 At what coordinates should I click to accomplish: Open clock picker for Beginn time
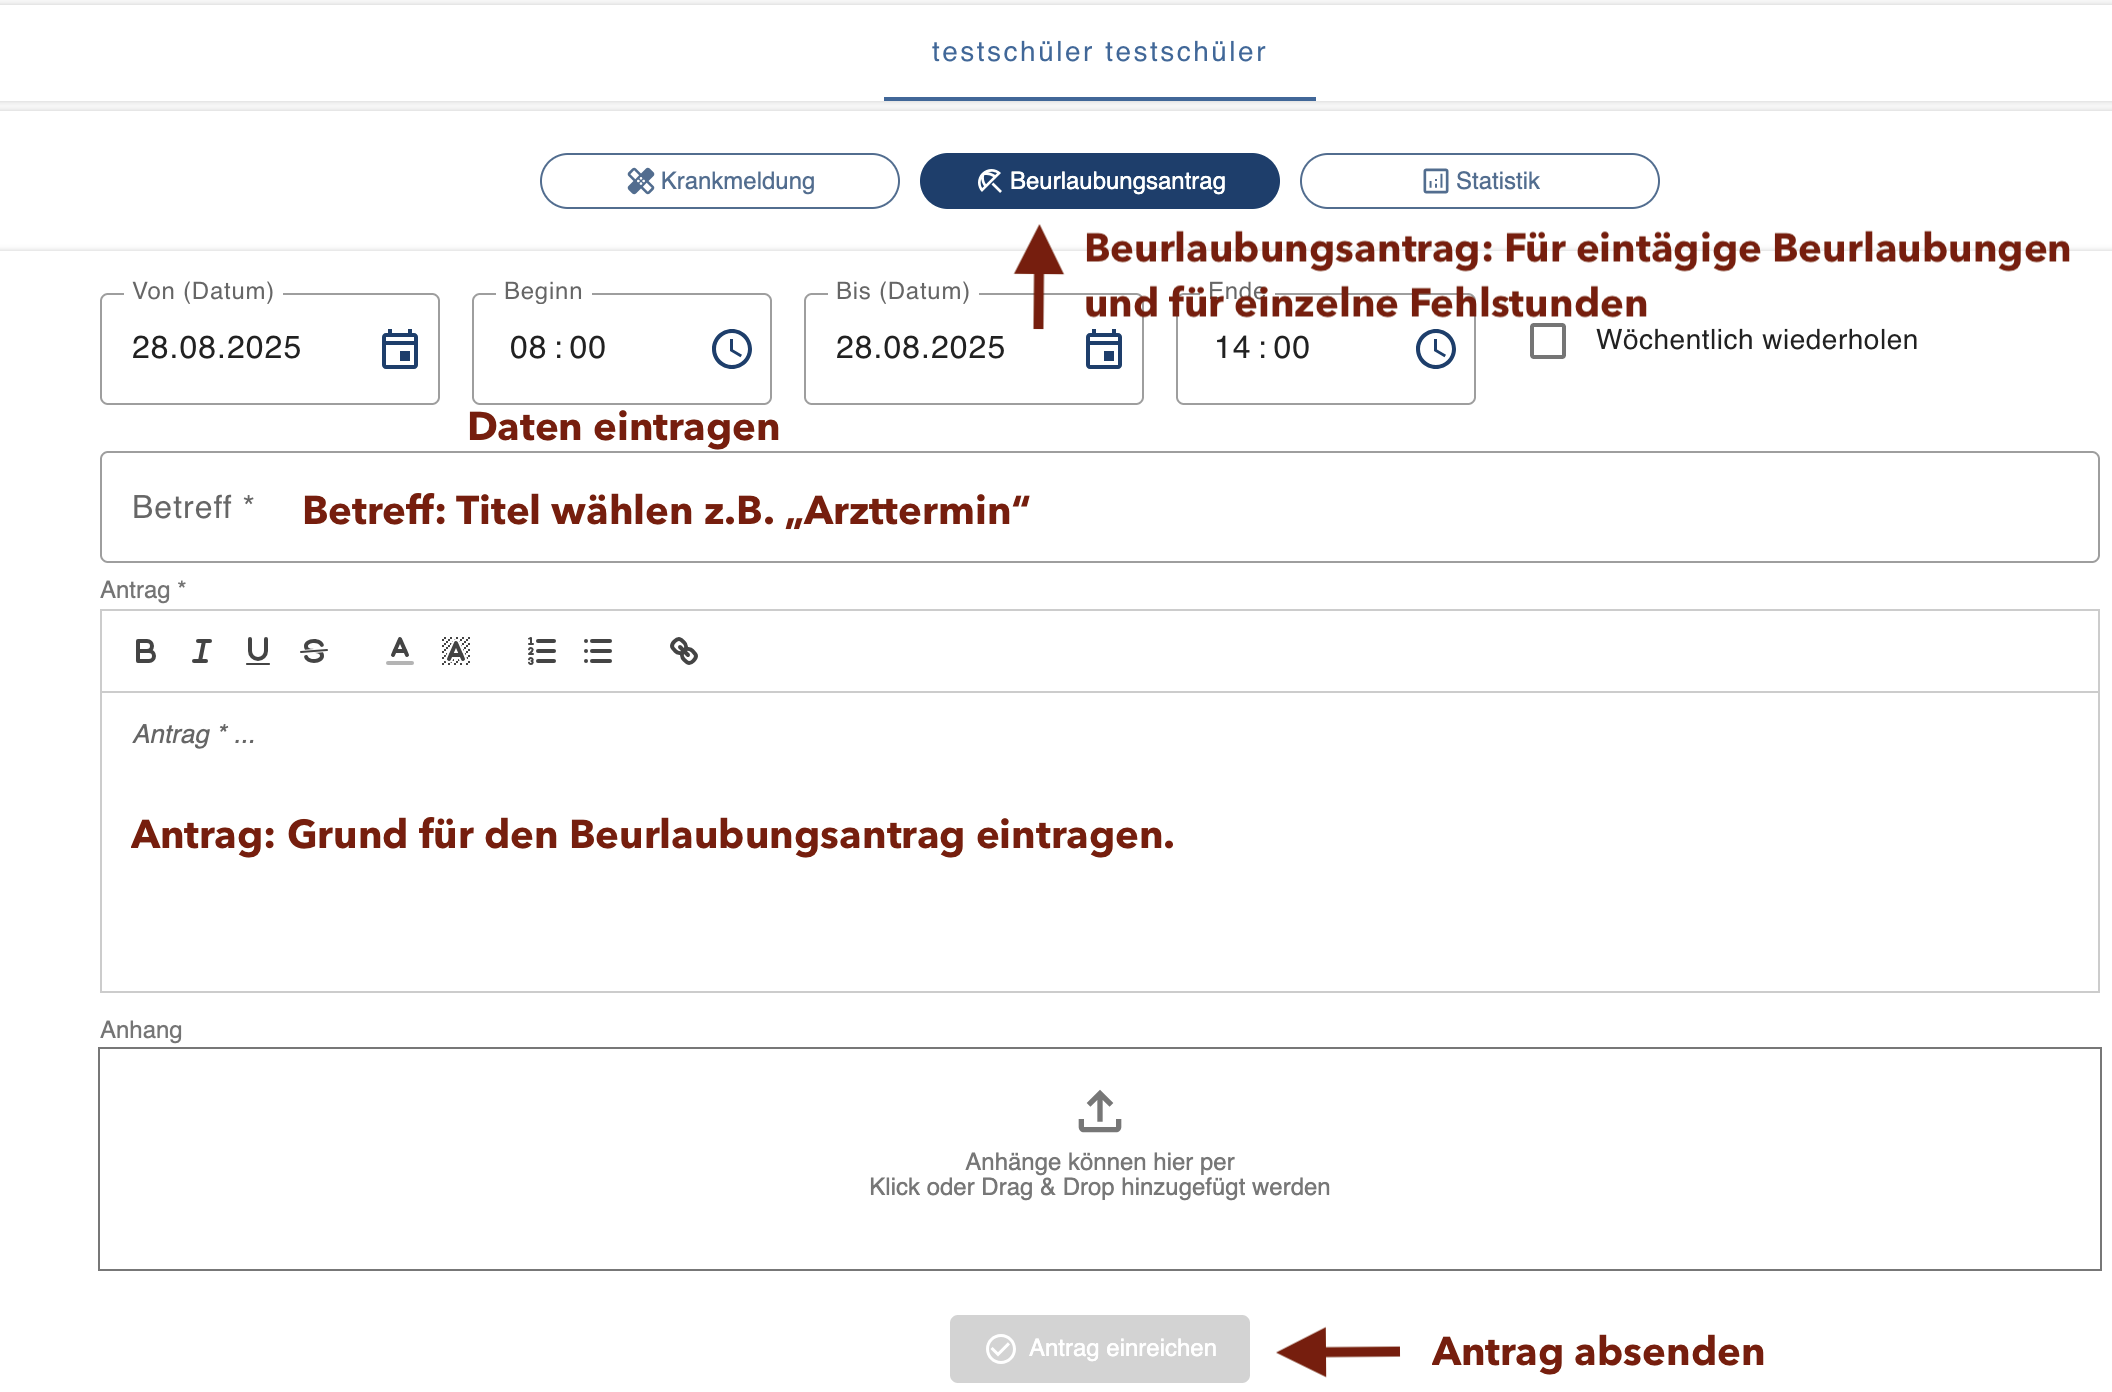click(732, 349)
